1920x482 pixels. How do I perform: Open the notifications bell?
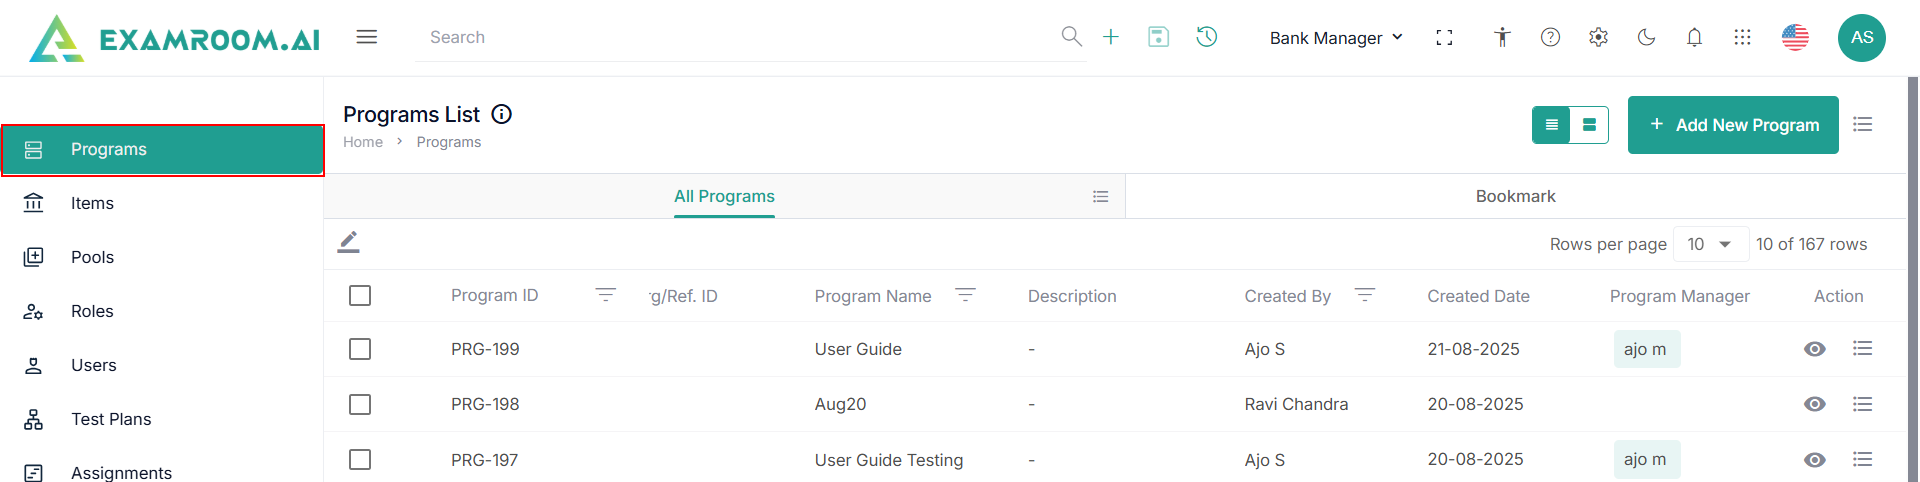pyautogui.click(x=1694, y=37)
